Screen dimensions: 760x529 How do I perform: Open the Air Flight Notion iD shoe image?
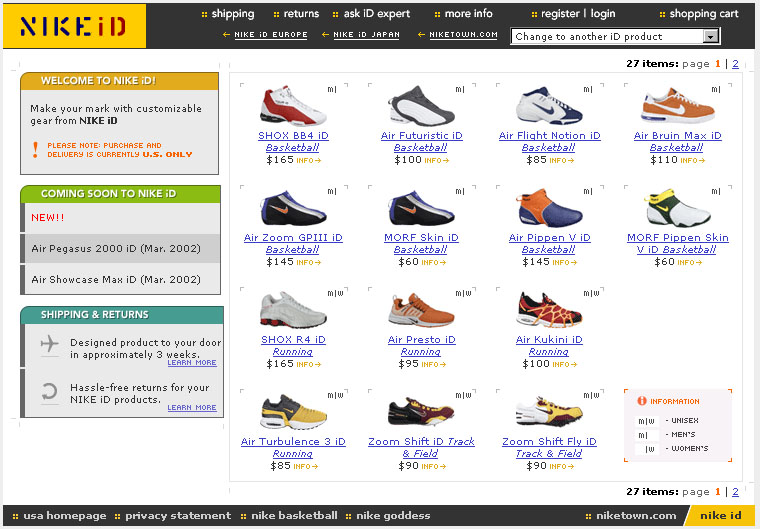[549, 106]
